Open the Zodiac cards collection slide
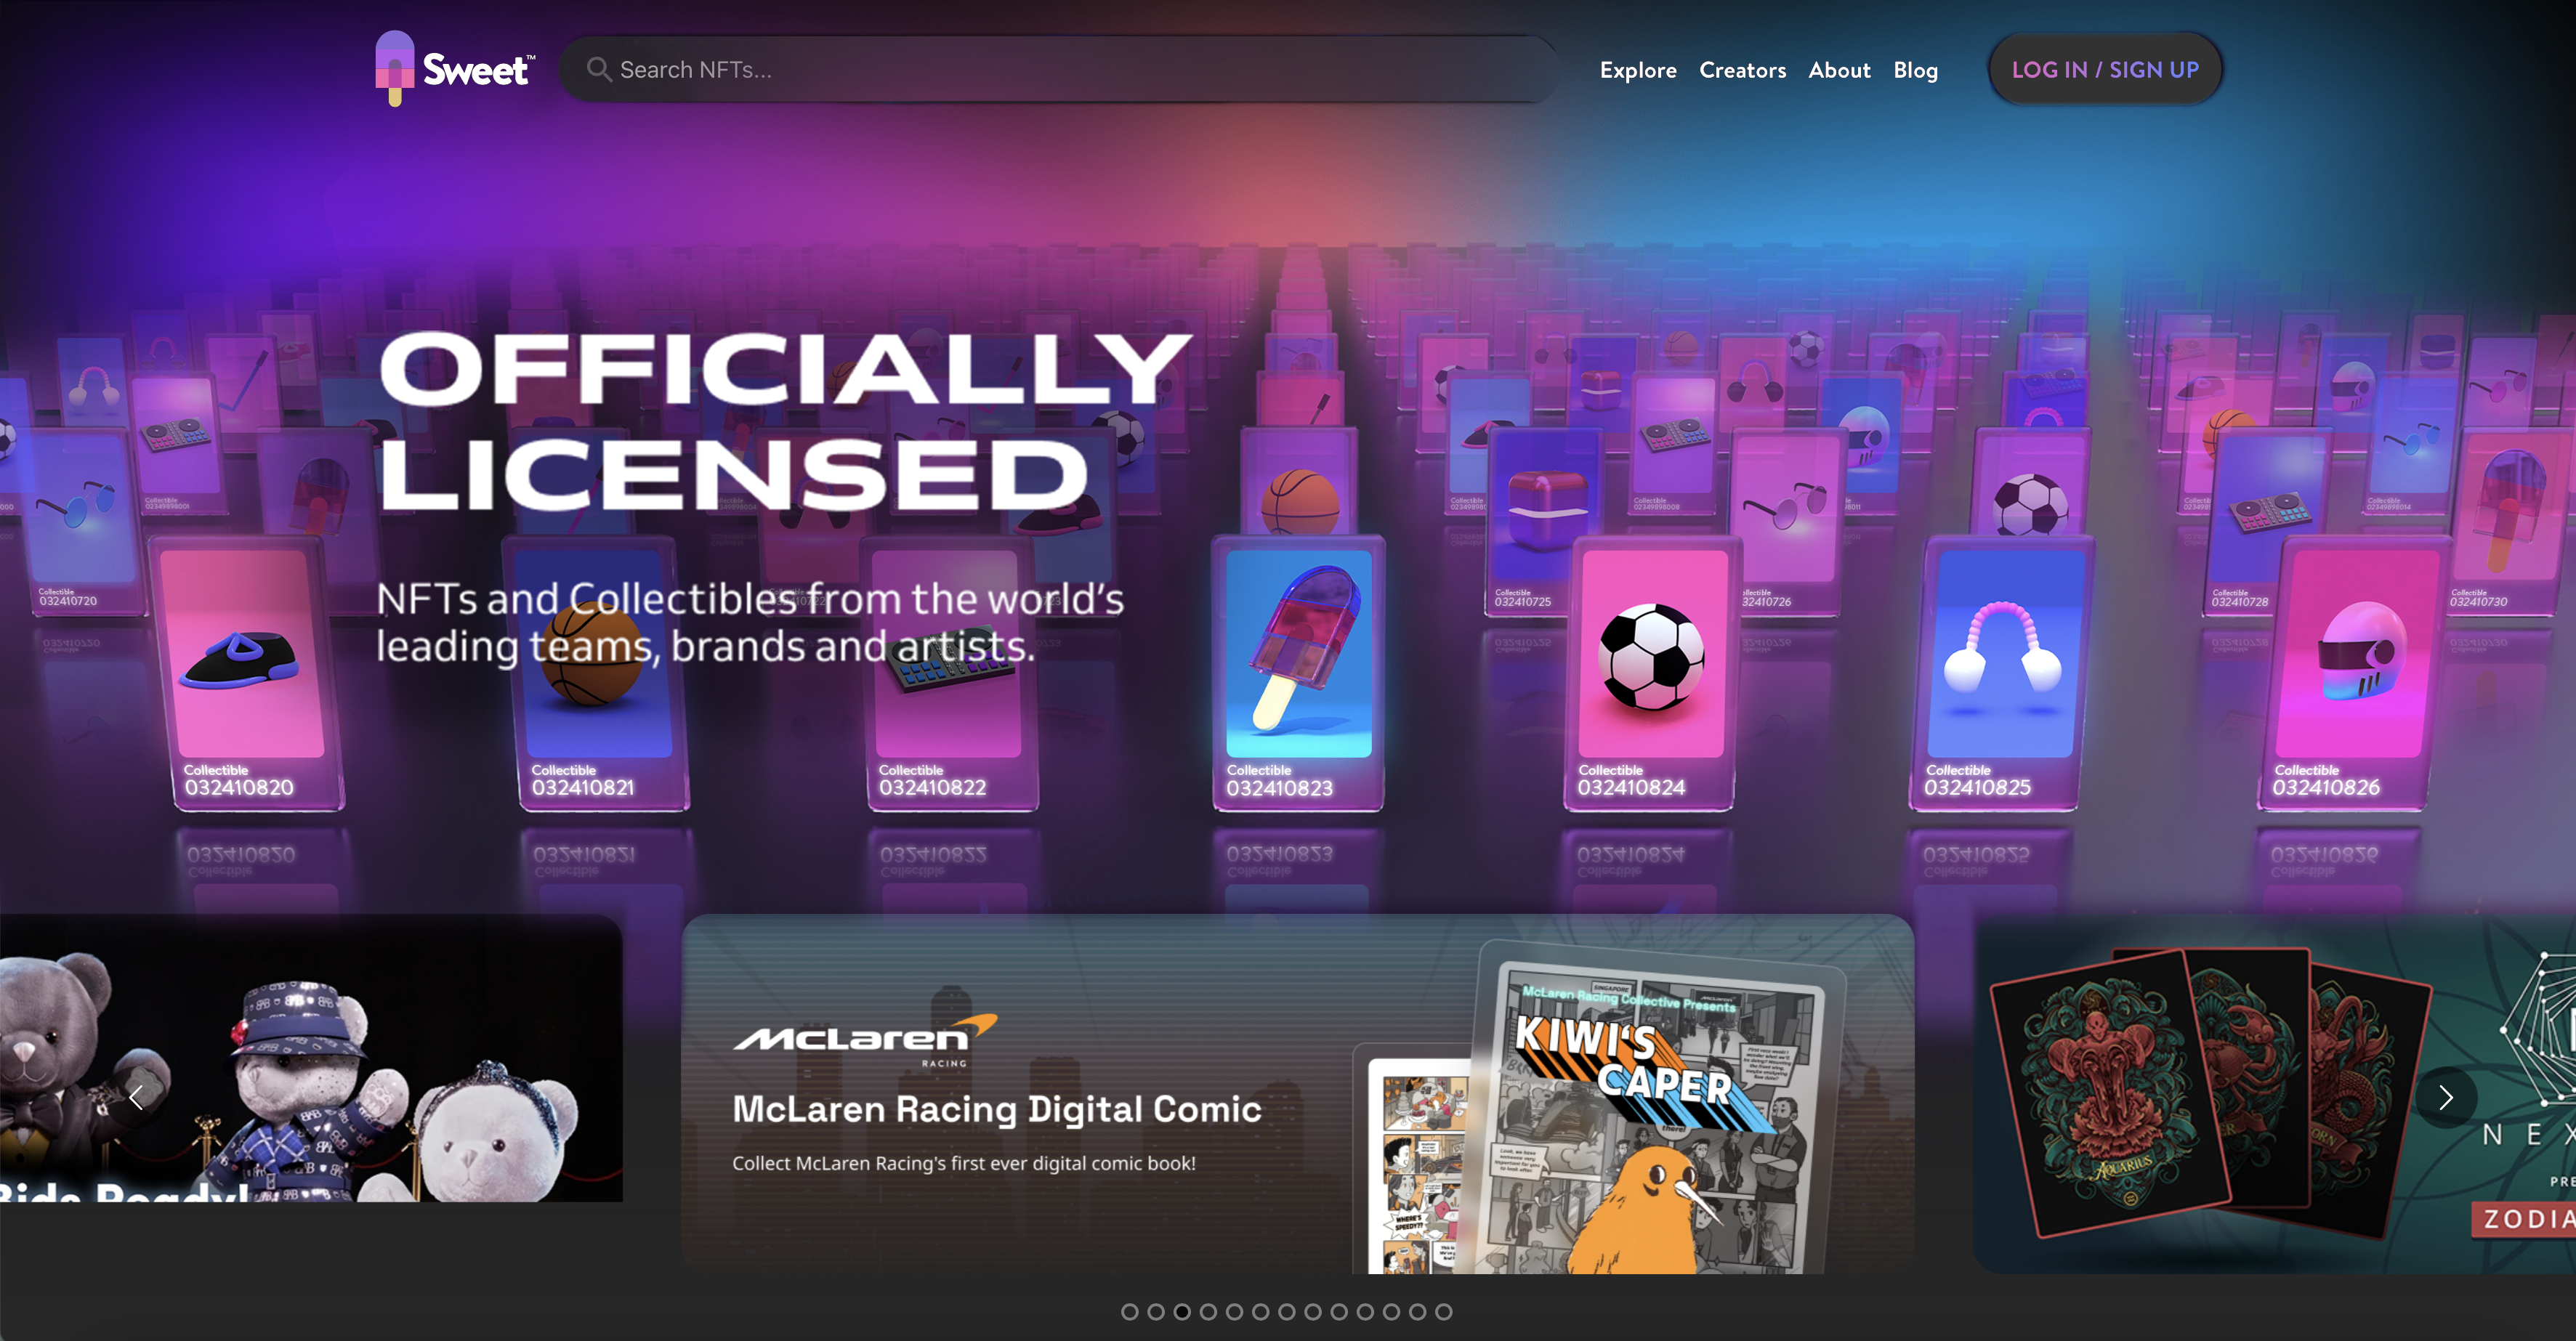This screenshot has height=1341, width=2576. 2275,1093
